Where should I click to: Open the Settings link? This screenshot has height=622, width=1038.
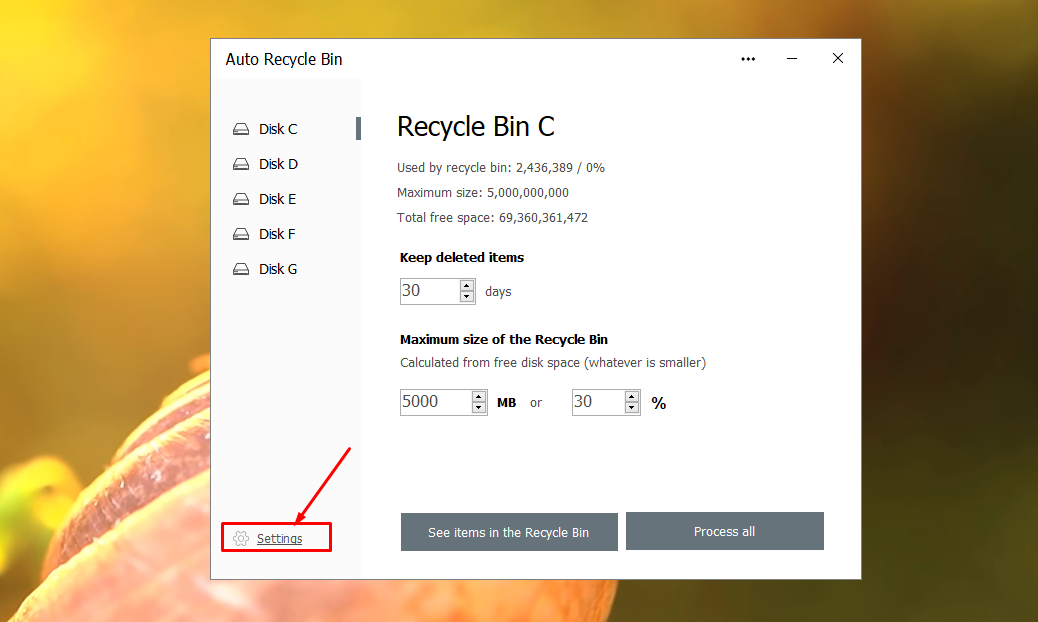coord(279,539)
